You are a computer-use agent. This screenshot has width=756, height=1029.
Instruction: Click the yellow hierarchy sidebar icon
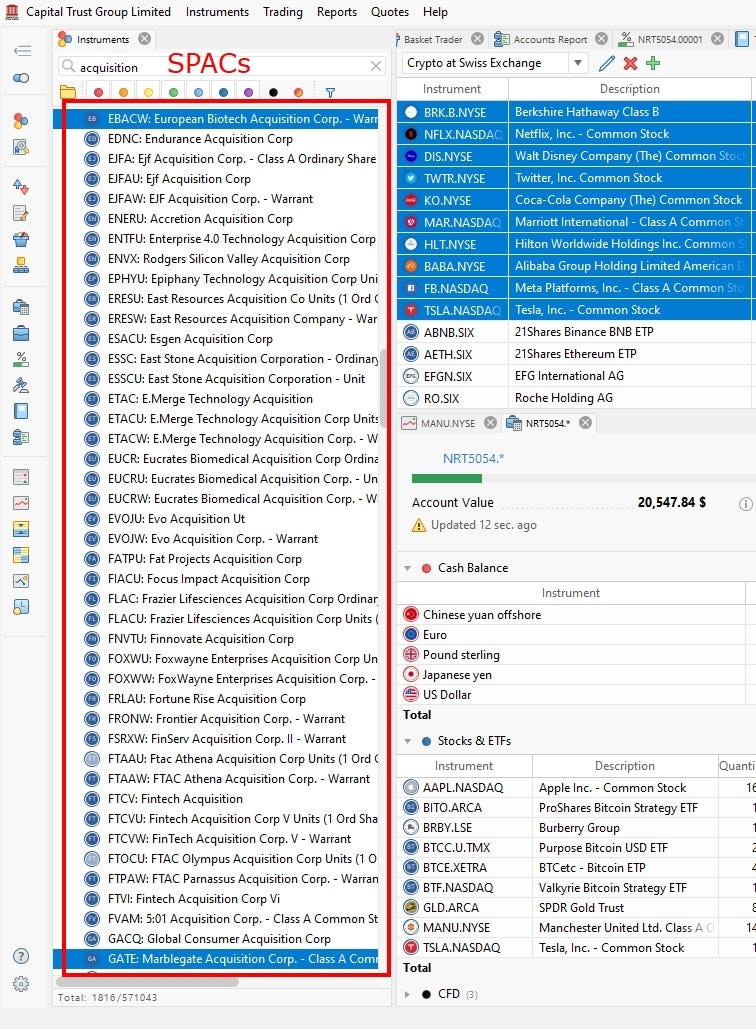tap(21, 265)
